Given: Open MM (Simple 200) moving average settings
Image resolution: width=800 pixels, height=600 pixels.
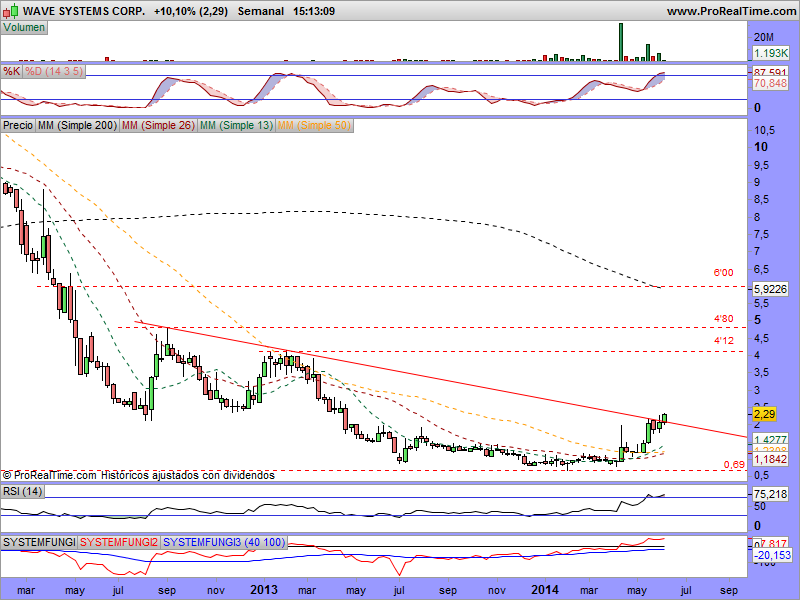Looking at the screenshot, I should [x=77, y=125].
